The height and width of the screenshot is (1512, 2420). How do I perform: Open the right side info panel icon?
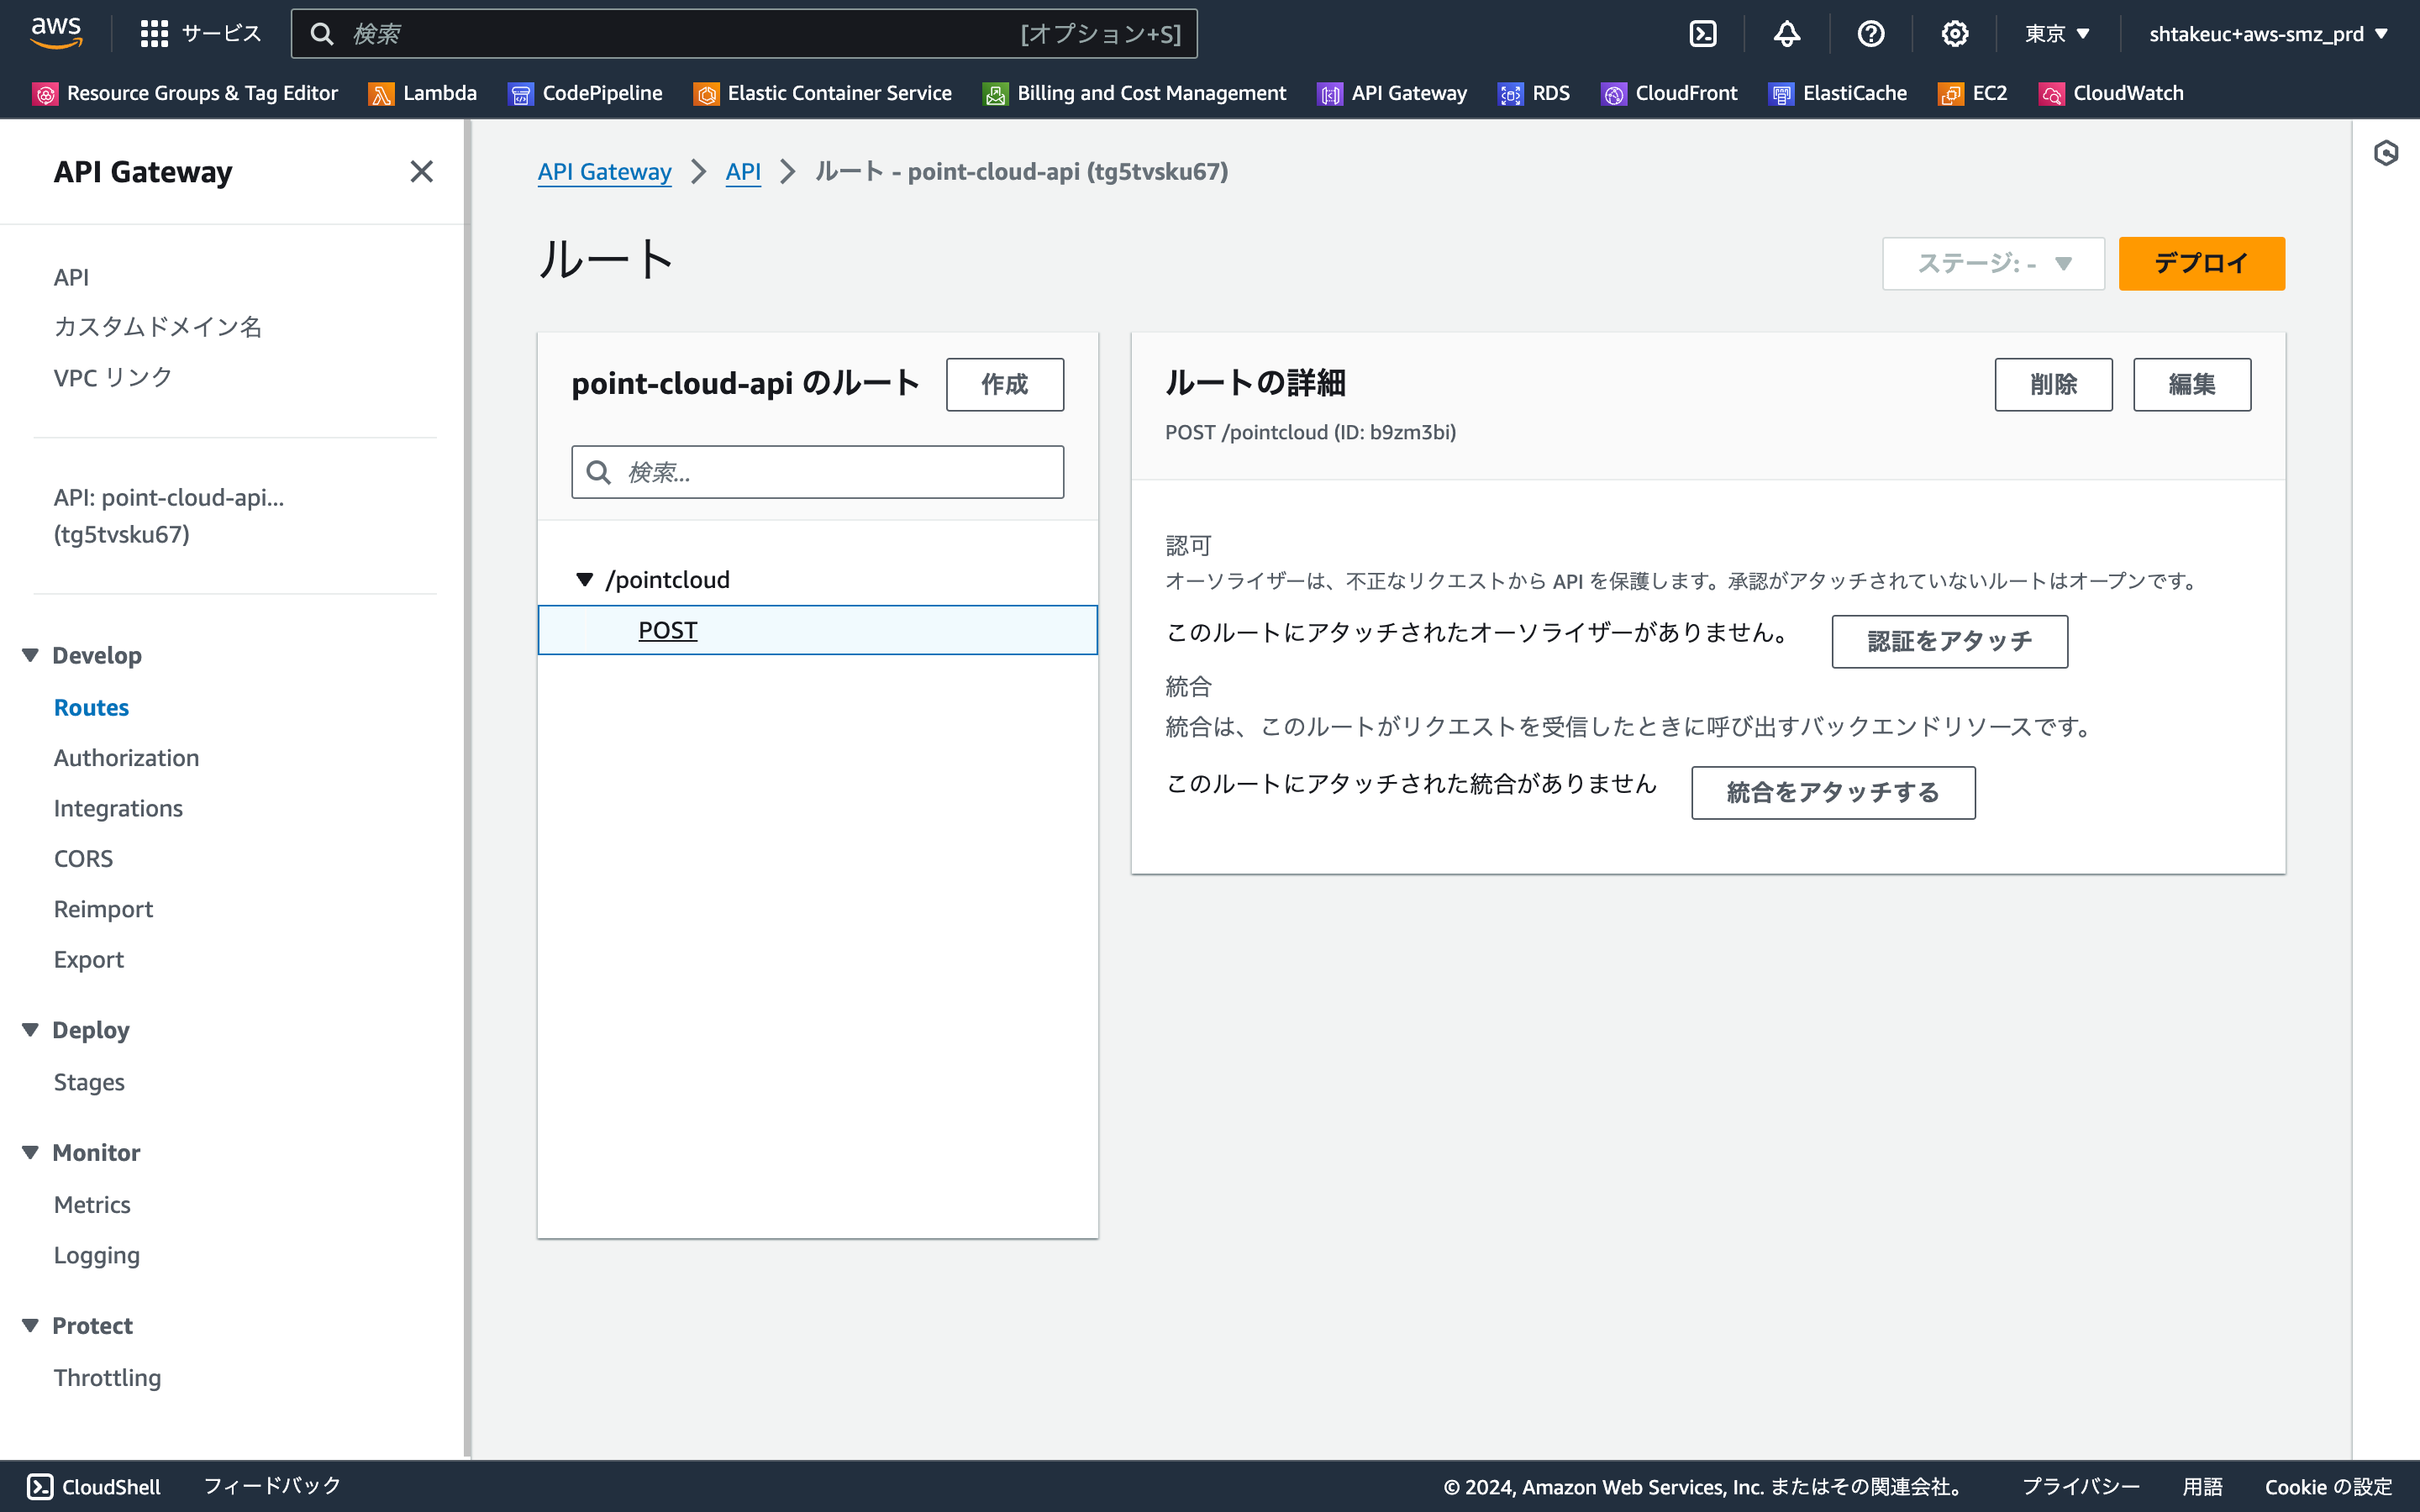[2386, 153]
